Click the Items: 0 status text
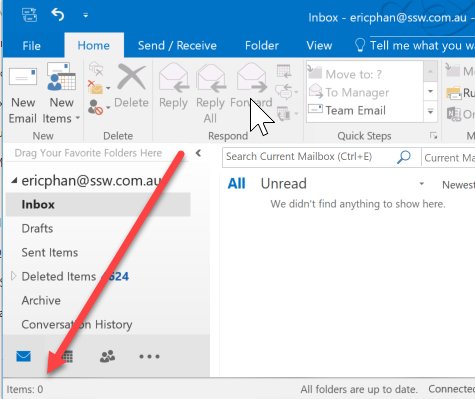This screenshot has width=475, height=399. (x=25, y=389)
